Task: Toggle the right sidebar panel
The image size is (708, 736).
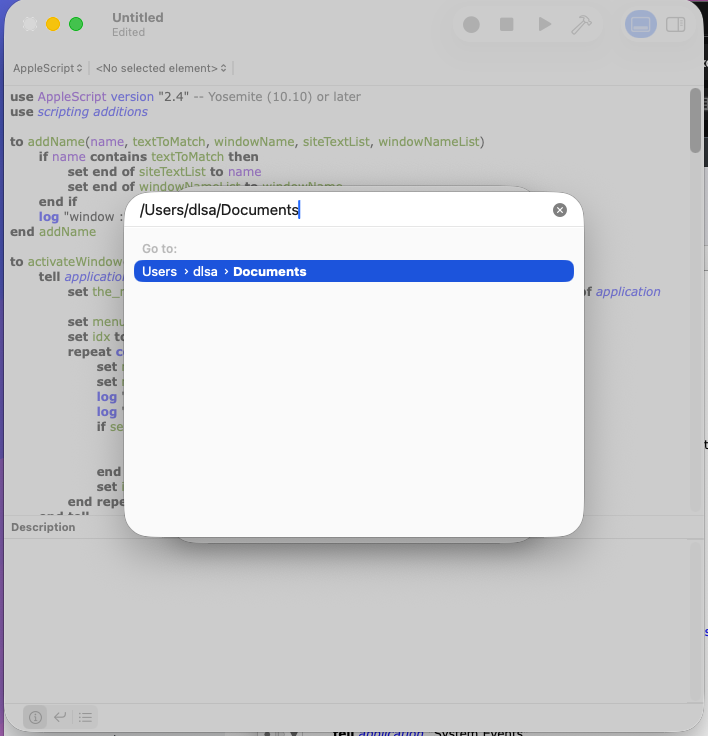Action: tap(676, 24)
